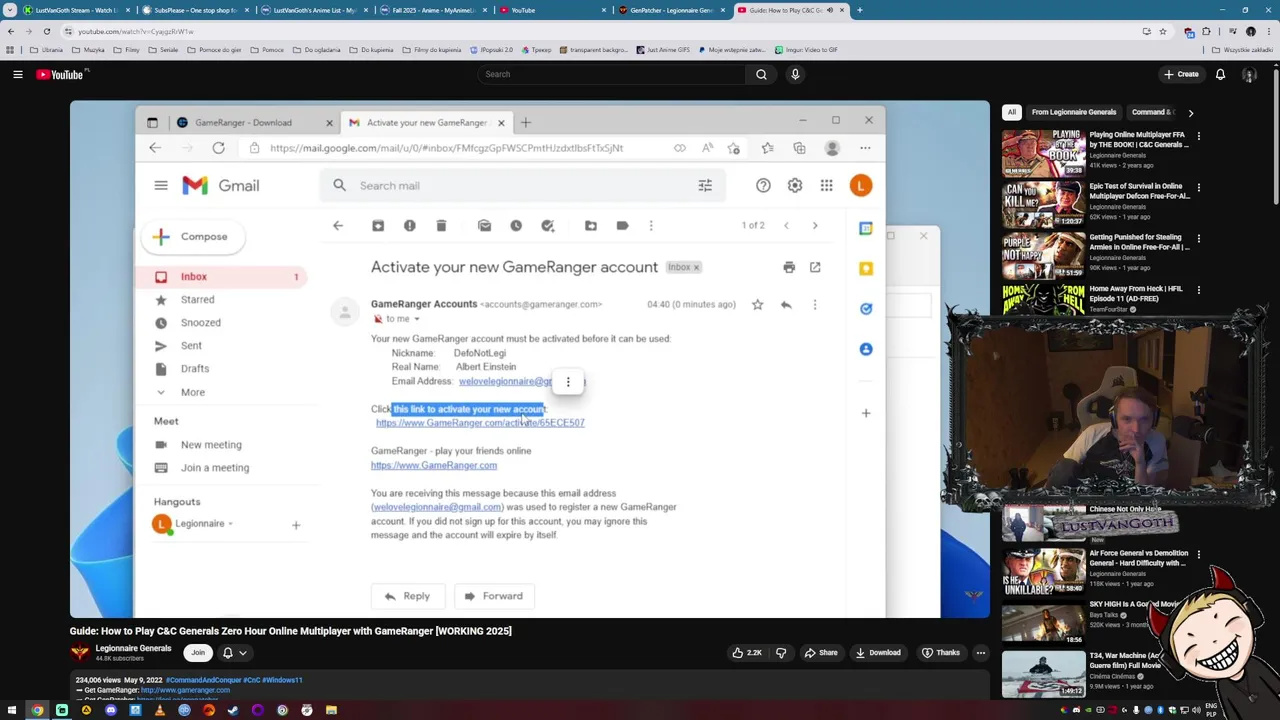The width and height of the screenshot is (1280, 720).
Task: Click the Gmail settings gear icon
Action: pos(795,186)
